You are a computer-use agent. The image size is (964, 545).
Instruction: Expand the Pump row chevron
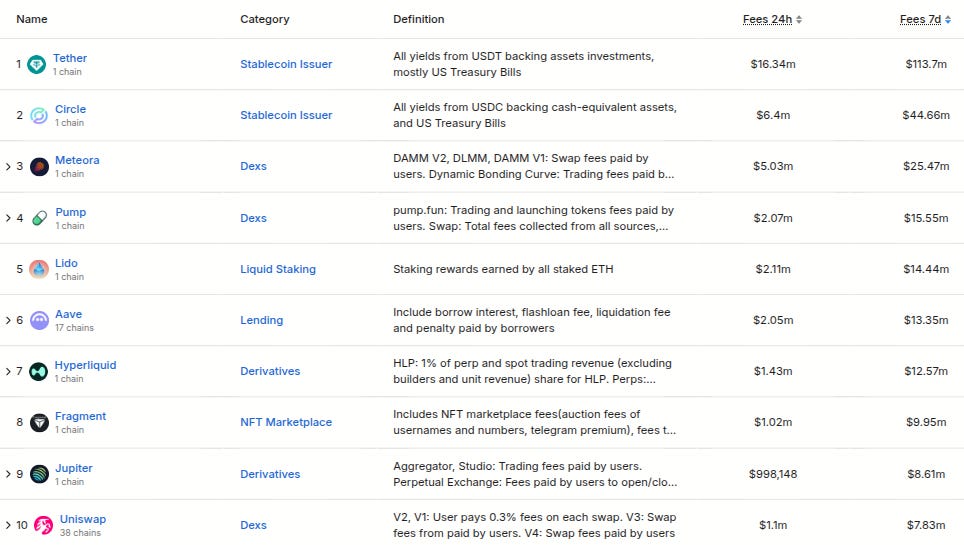(8, 218)
